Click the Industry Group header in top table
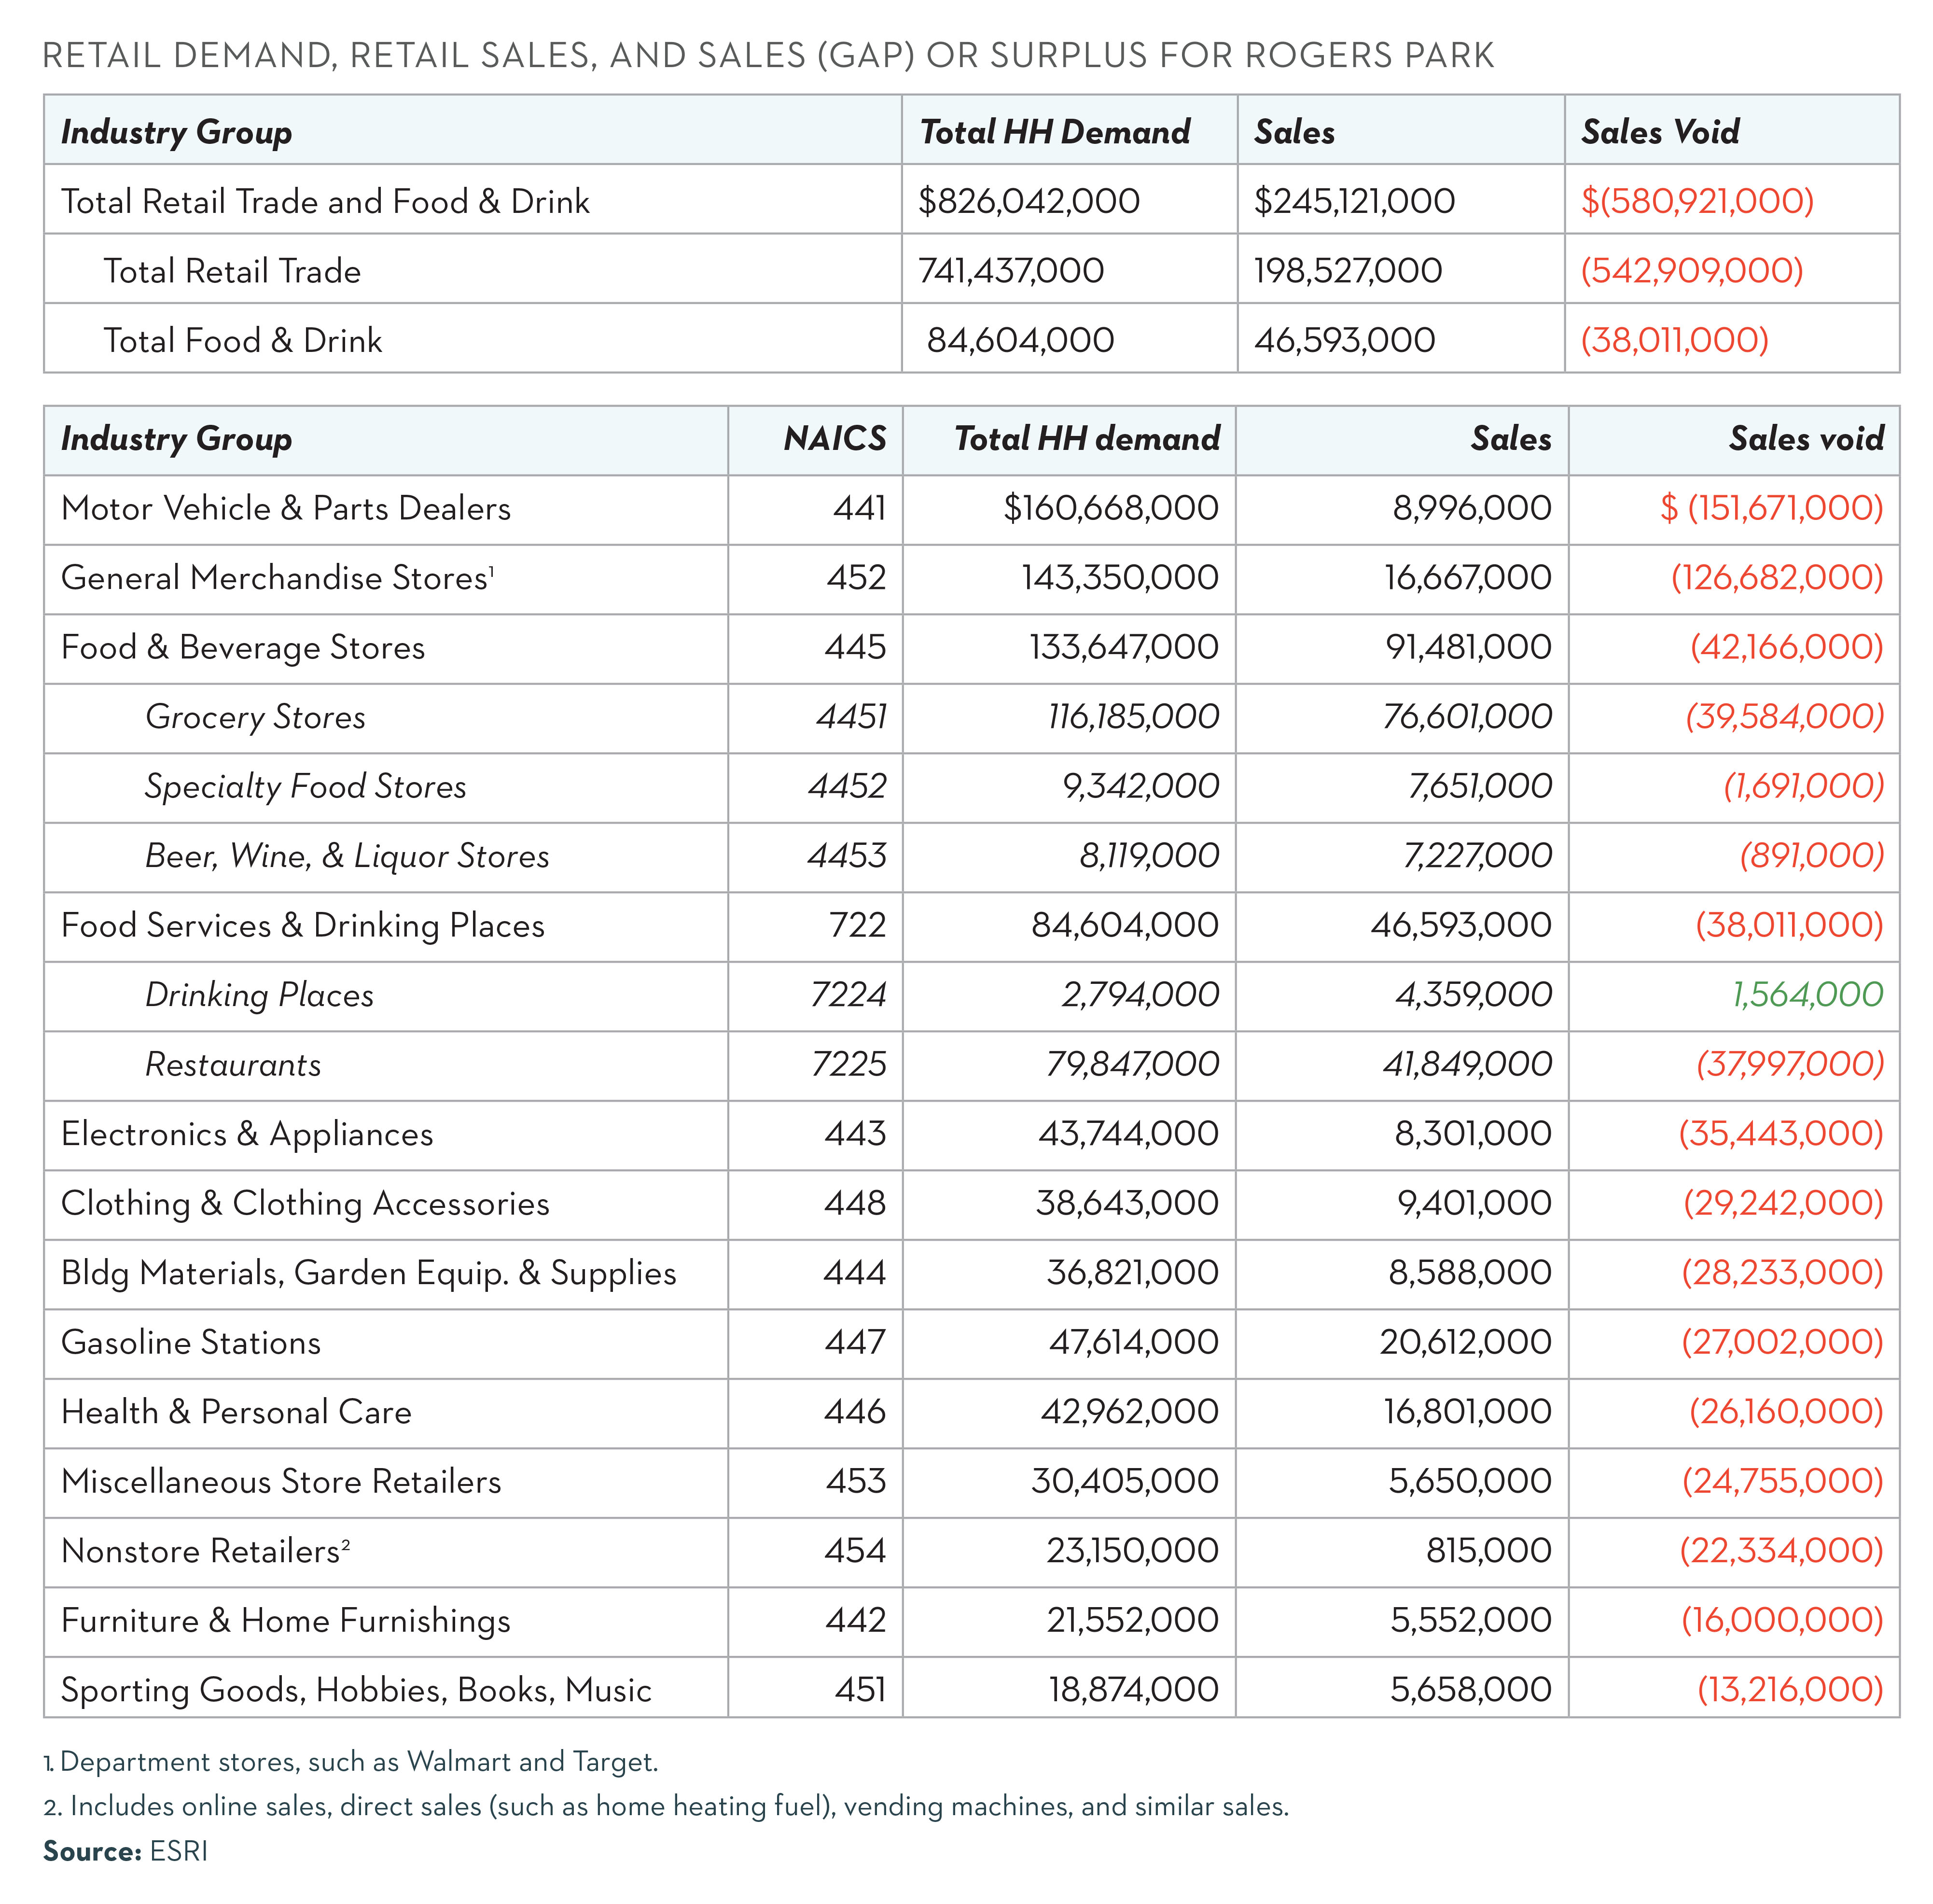Image resolution: width=1933 pixels, height=1904 pixels. point(176,132)
